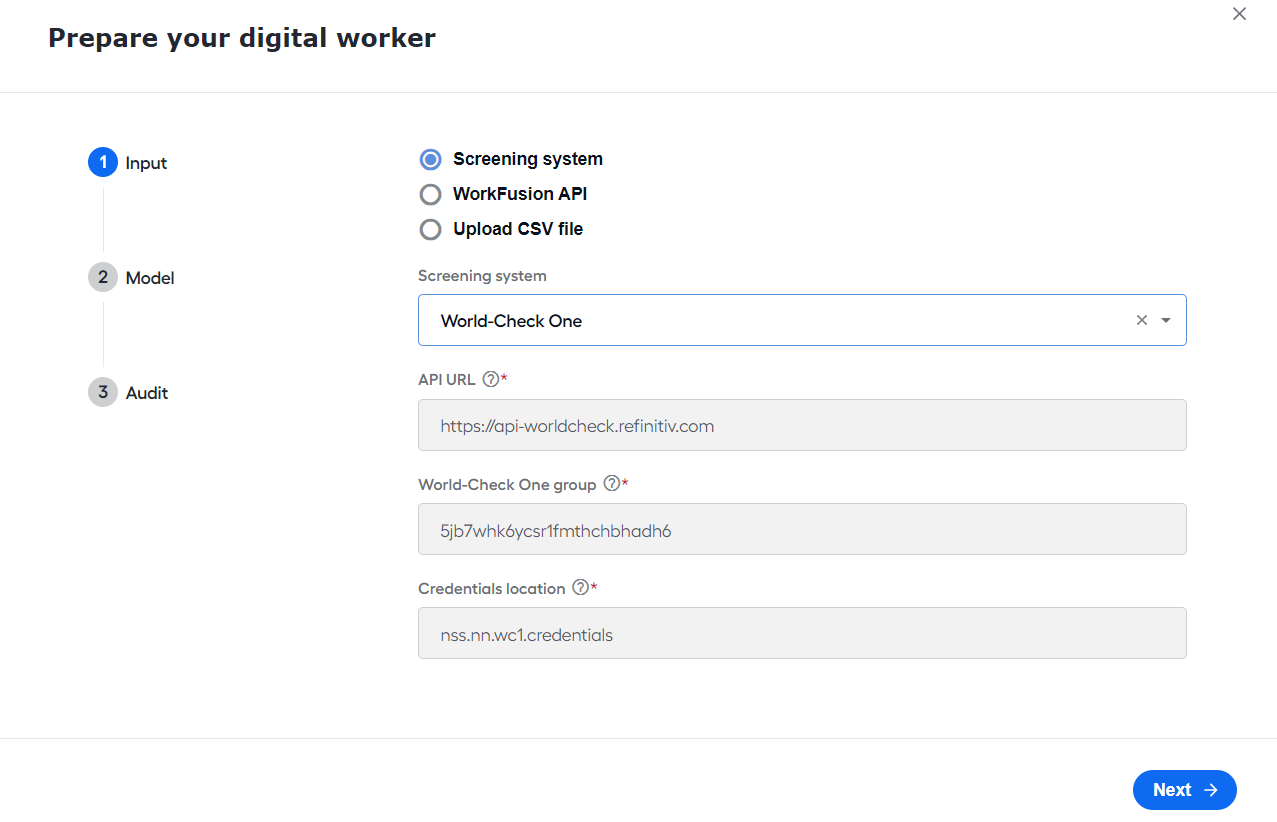Screen dimensions: 1277x822
Task: Click the Credentials location label
Action: [492, 588]
